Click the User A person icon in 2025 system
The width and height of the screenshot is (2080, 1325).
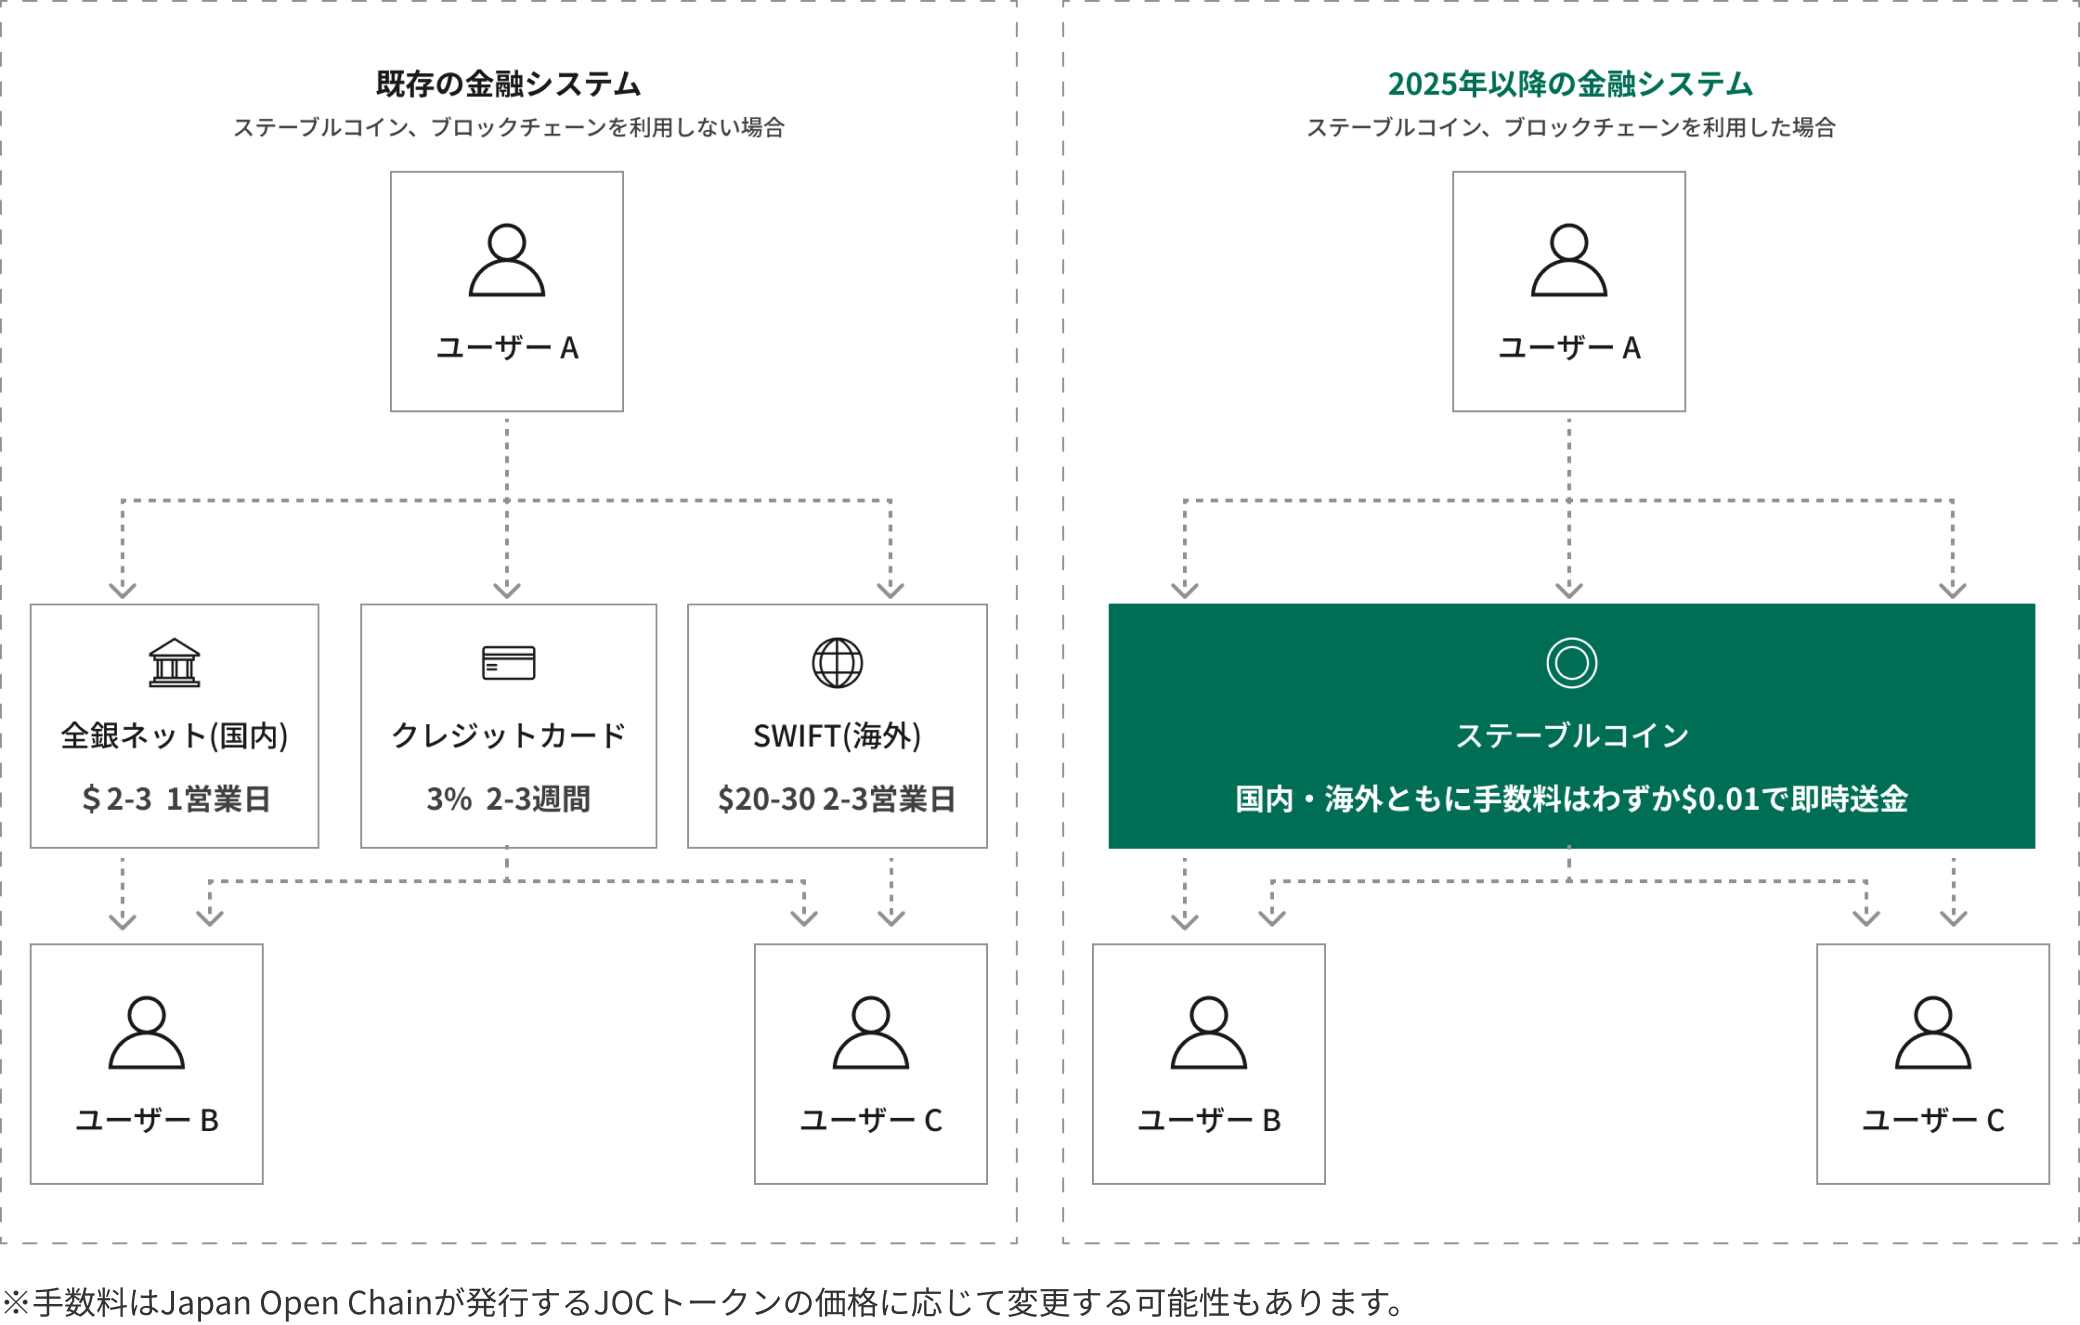coord(1569,260)
